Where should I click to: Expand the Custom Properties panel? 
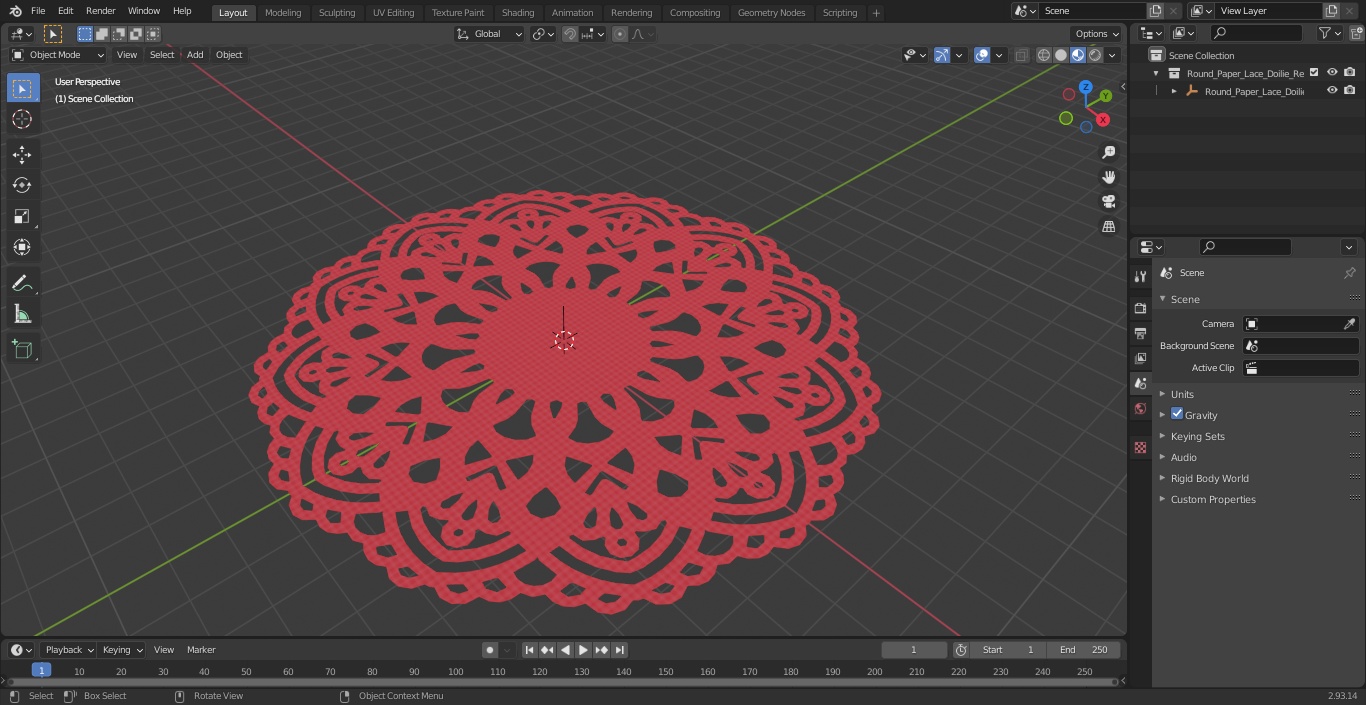click(1213, 499)
